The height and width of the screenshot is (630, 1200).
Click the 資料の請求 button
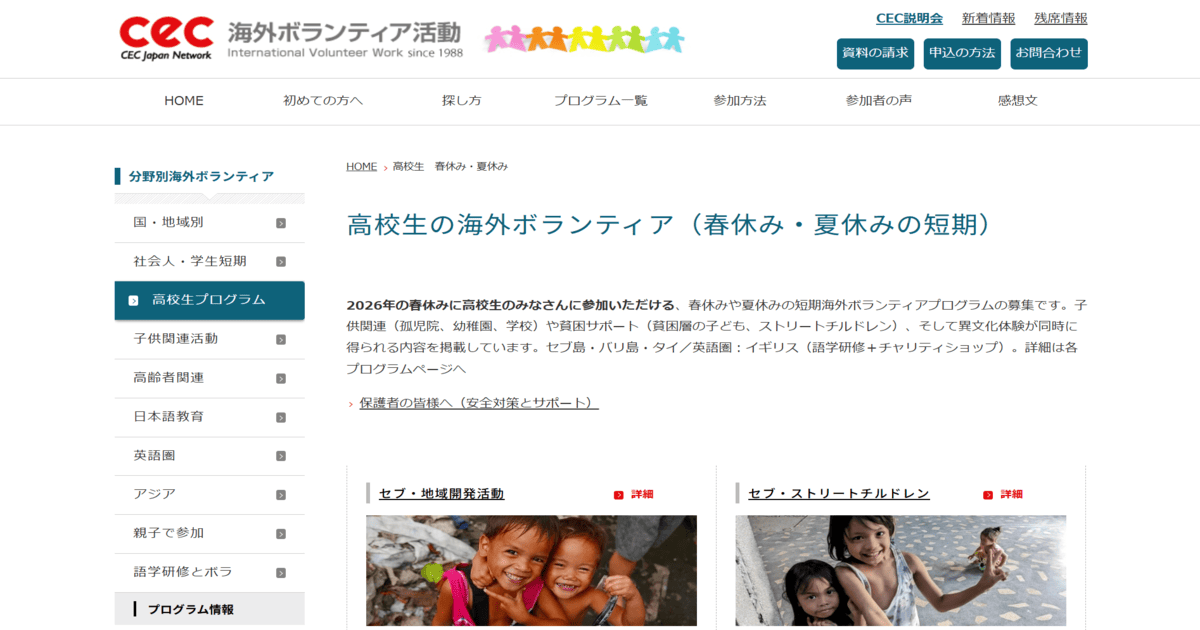point(875,54)
